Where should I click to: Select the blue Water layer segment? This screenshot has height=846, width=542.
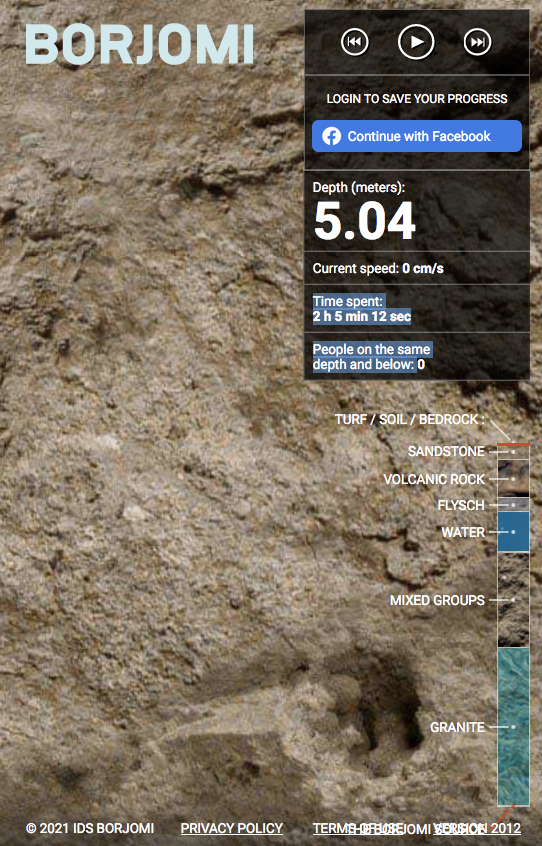[513, 532]
